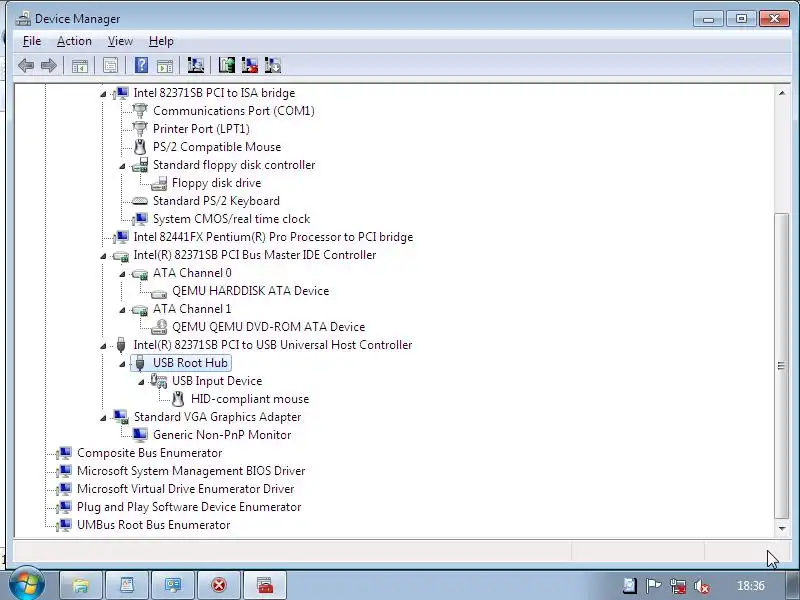Click the Forward arrow toolbar icon
Image resolution: width=800 pixels, height=600 pixels.
[x=49, y=65]
